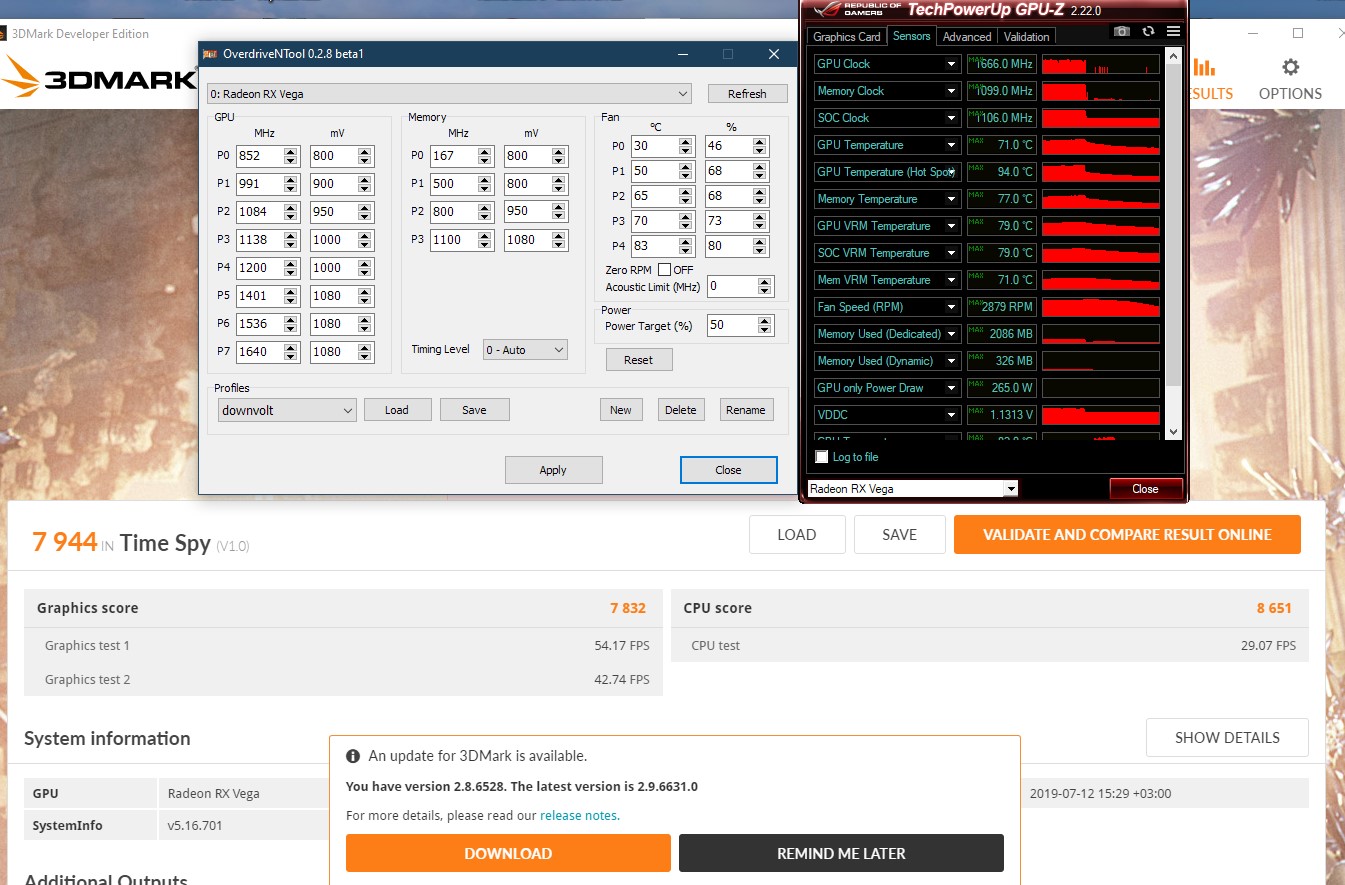Take a GPU-Z screenshot with the camera icon
Image resolution: width=1345 pixels, height=885 pixels.
point(1122,32)
